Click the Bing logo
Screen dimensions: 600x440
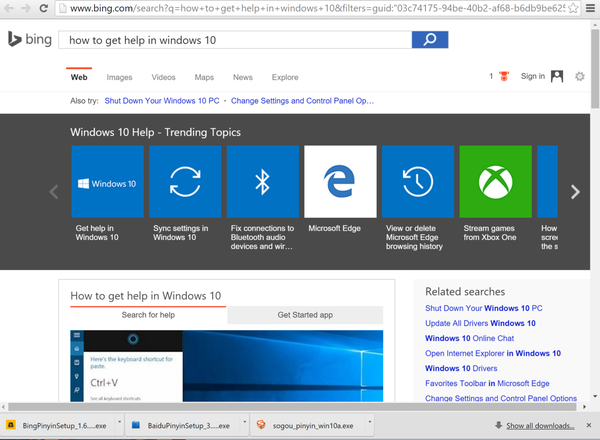[30, 39]
